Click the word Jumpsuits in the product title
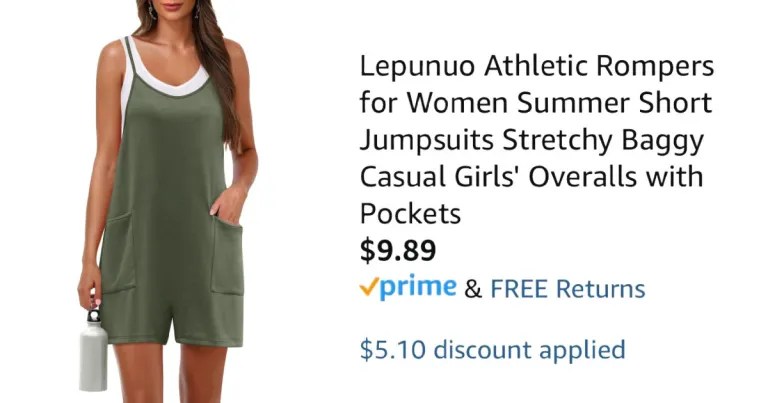 click(427, 141)
